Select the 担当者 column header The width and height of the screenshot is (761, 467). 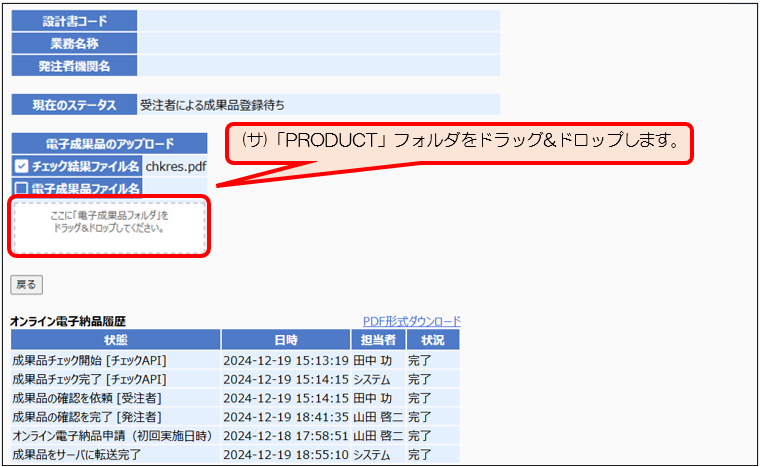[x=378, y=340]
